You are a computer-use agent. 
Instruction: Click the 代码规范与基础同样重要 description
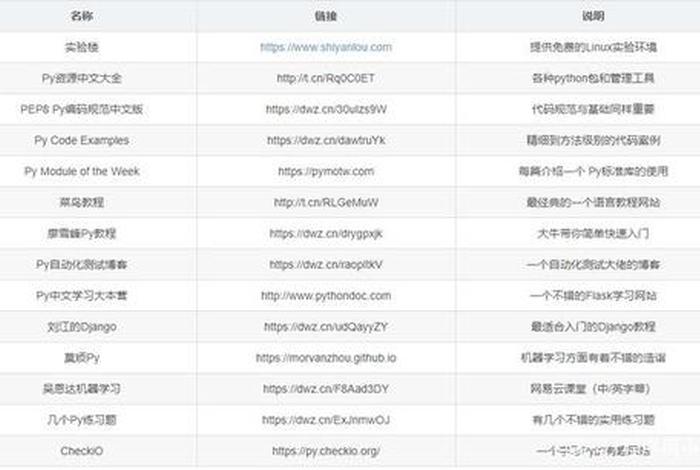(x=593, y=109)
